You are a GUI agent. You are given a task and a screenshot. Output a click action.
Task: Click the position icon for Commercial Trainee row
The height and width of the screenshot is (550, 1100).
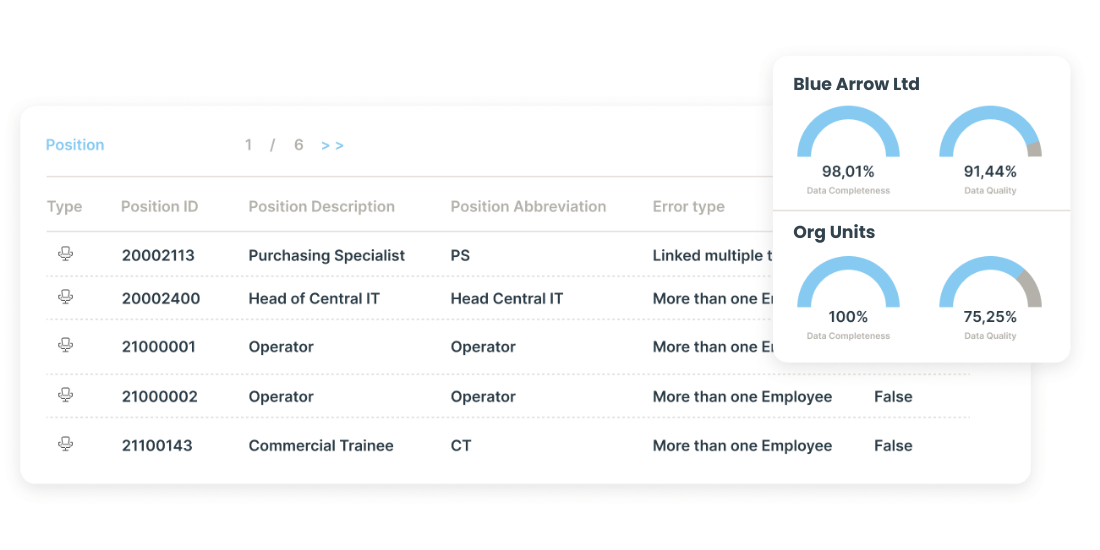tap(66, 445)
